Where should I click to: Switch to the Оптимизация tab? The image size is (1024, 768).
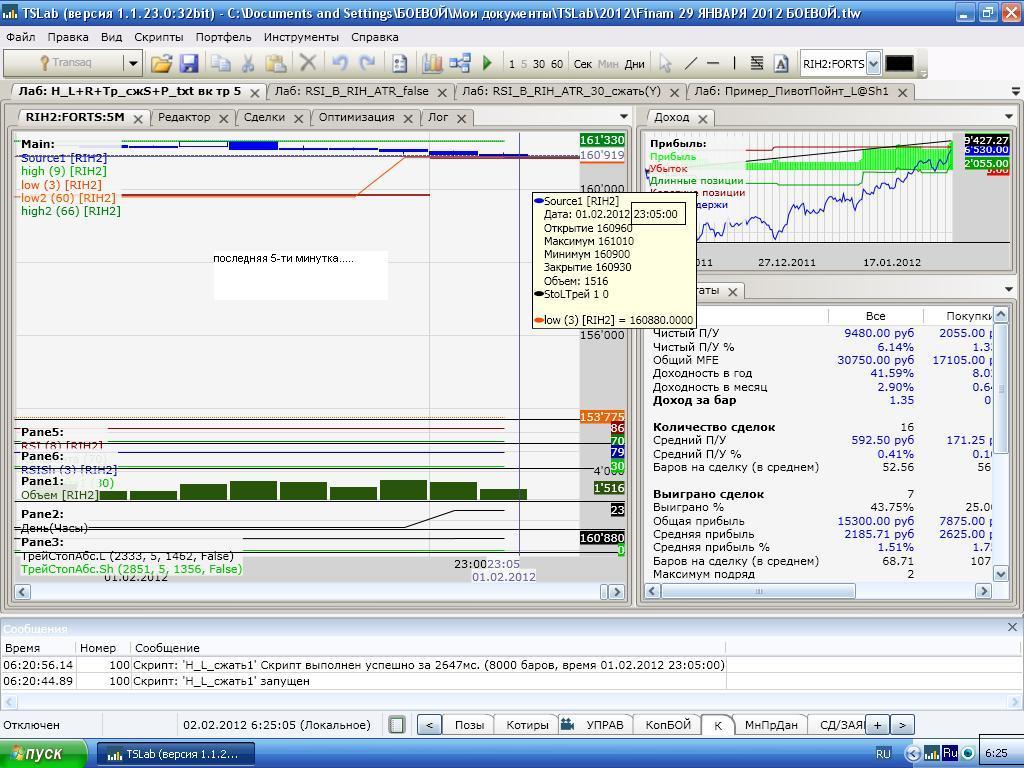coord(356,117)
